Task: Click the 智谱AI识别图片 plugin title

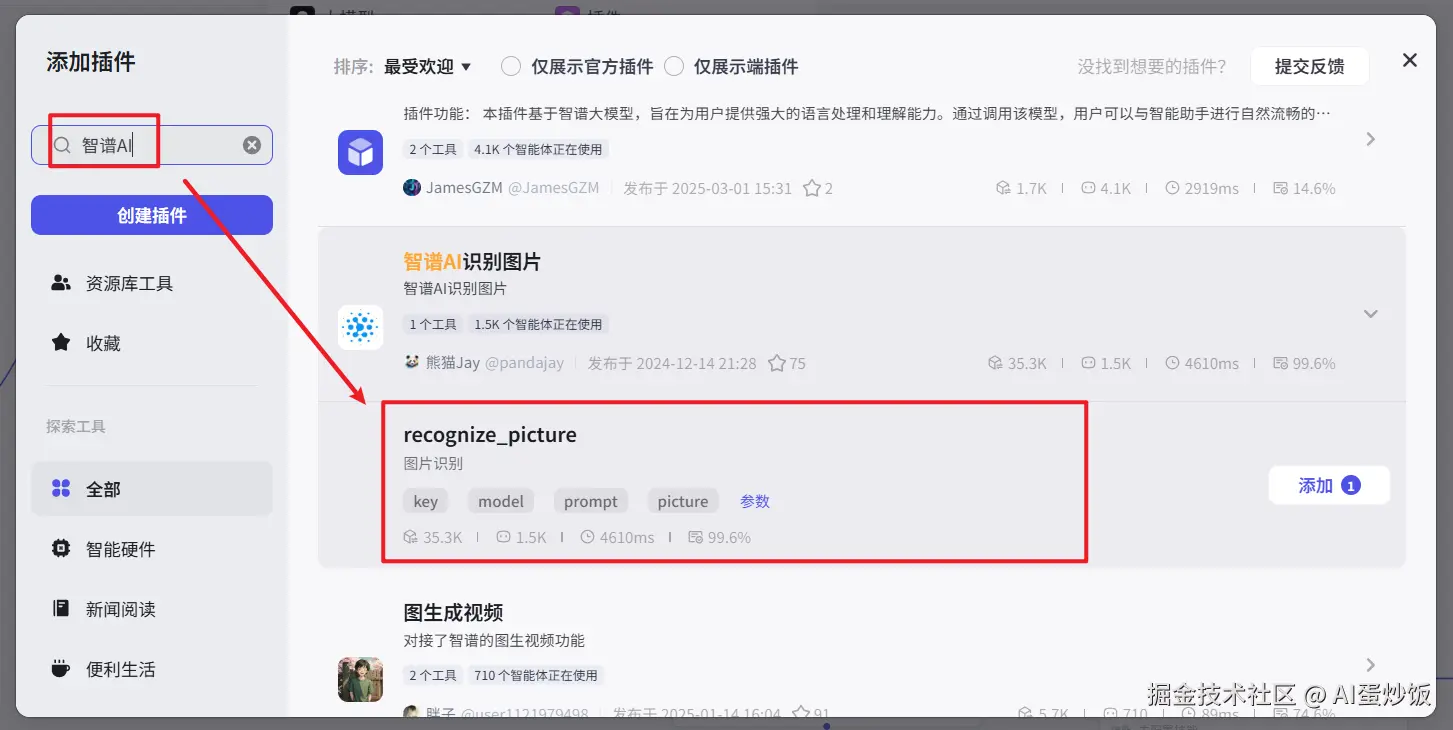Action: coord(472,262)
